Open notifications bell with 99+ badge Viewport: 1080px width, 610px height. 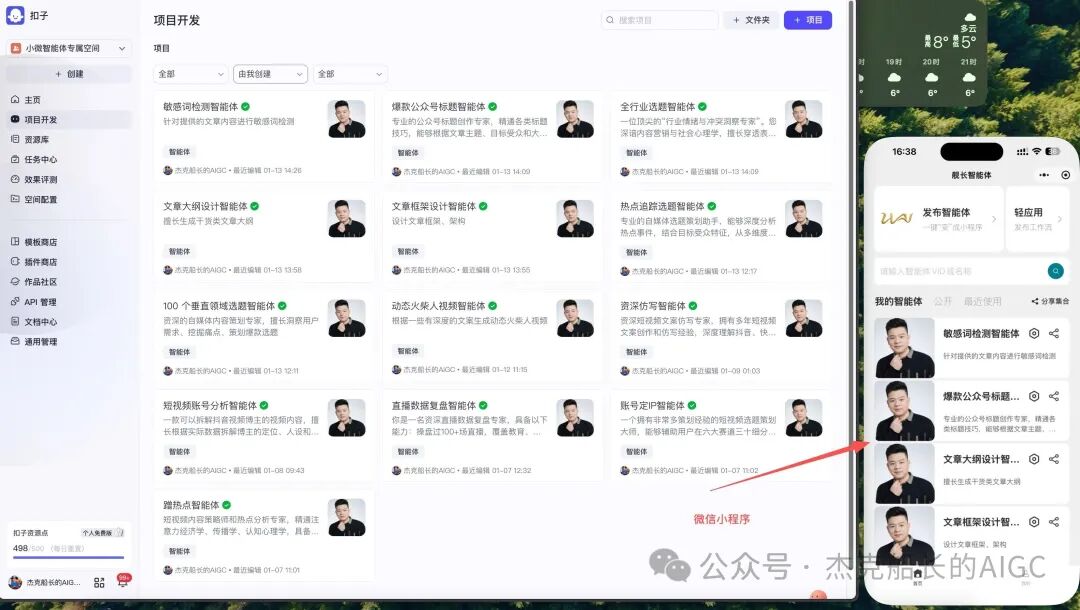click(123, 581)
